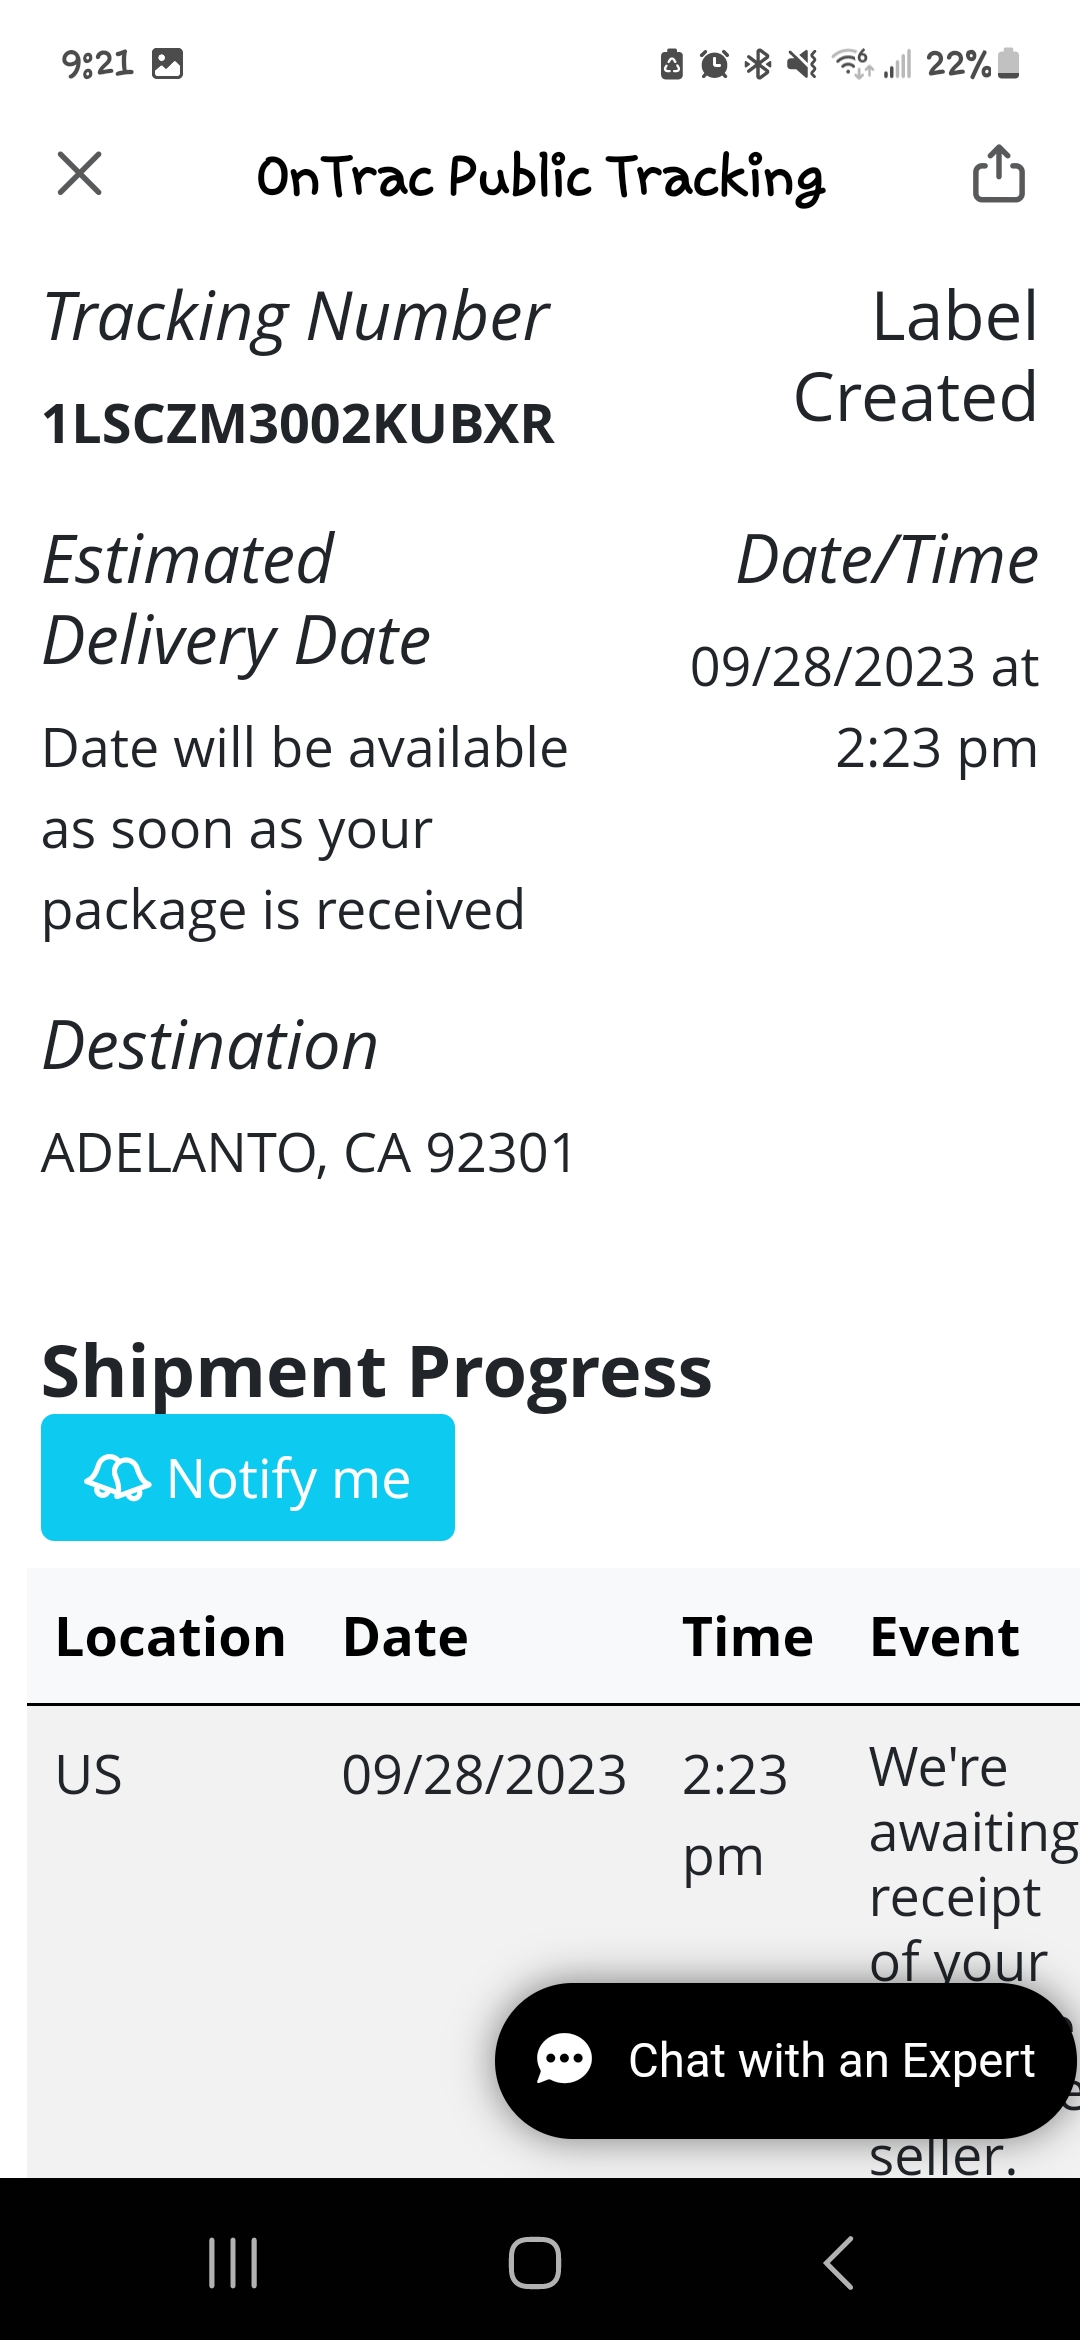Click the bell icon on Notify me
The width and height of the screenshot is (1080, 2340).
pos(117,1478)
